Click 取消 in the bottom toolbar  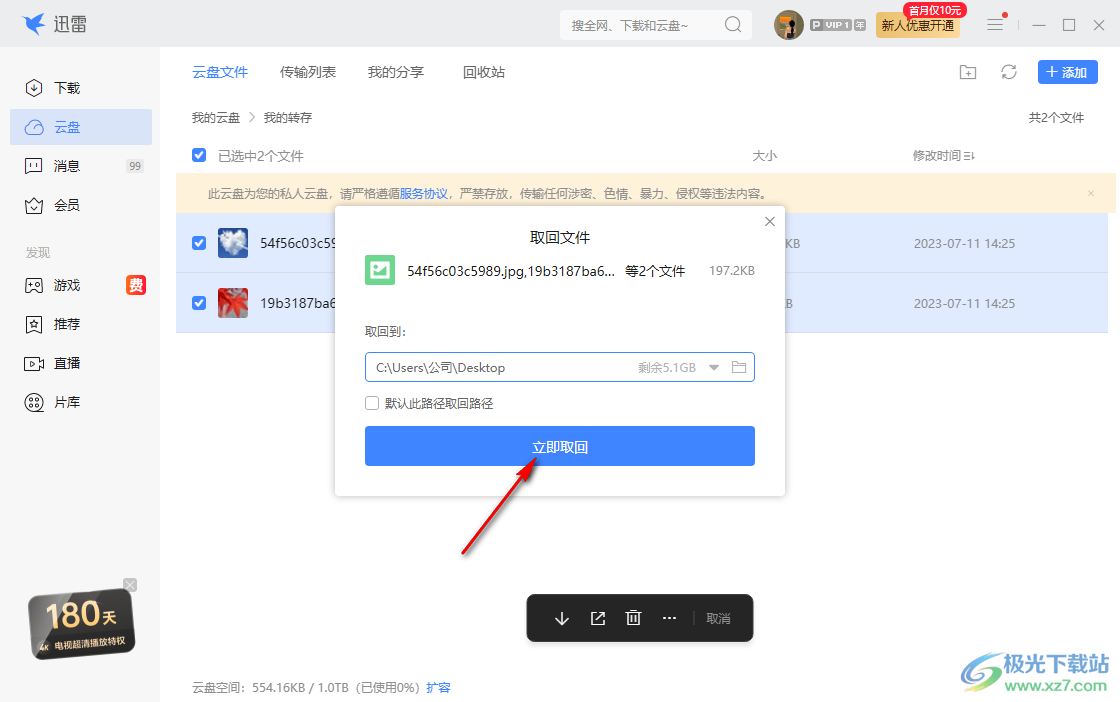pyautogui.click(x=719, y=618)
